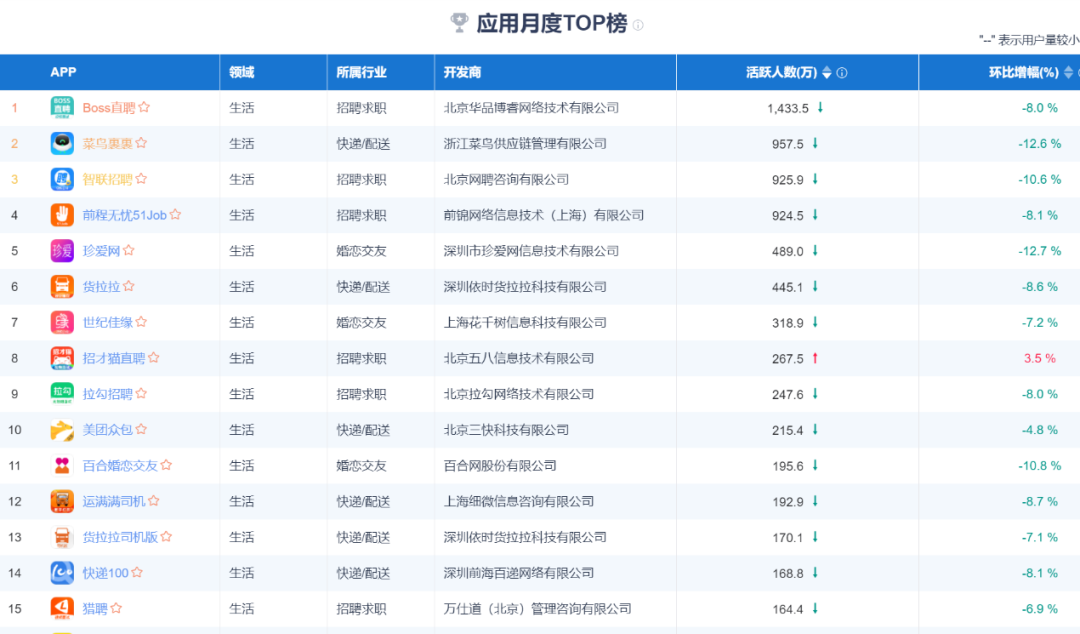This screenshot has height=634, width=1080.
Task: Open the 货拉拉司机版 app link
Action: point(120,538)
